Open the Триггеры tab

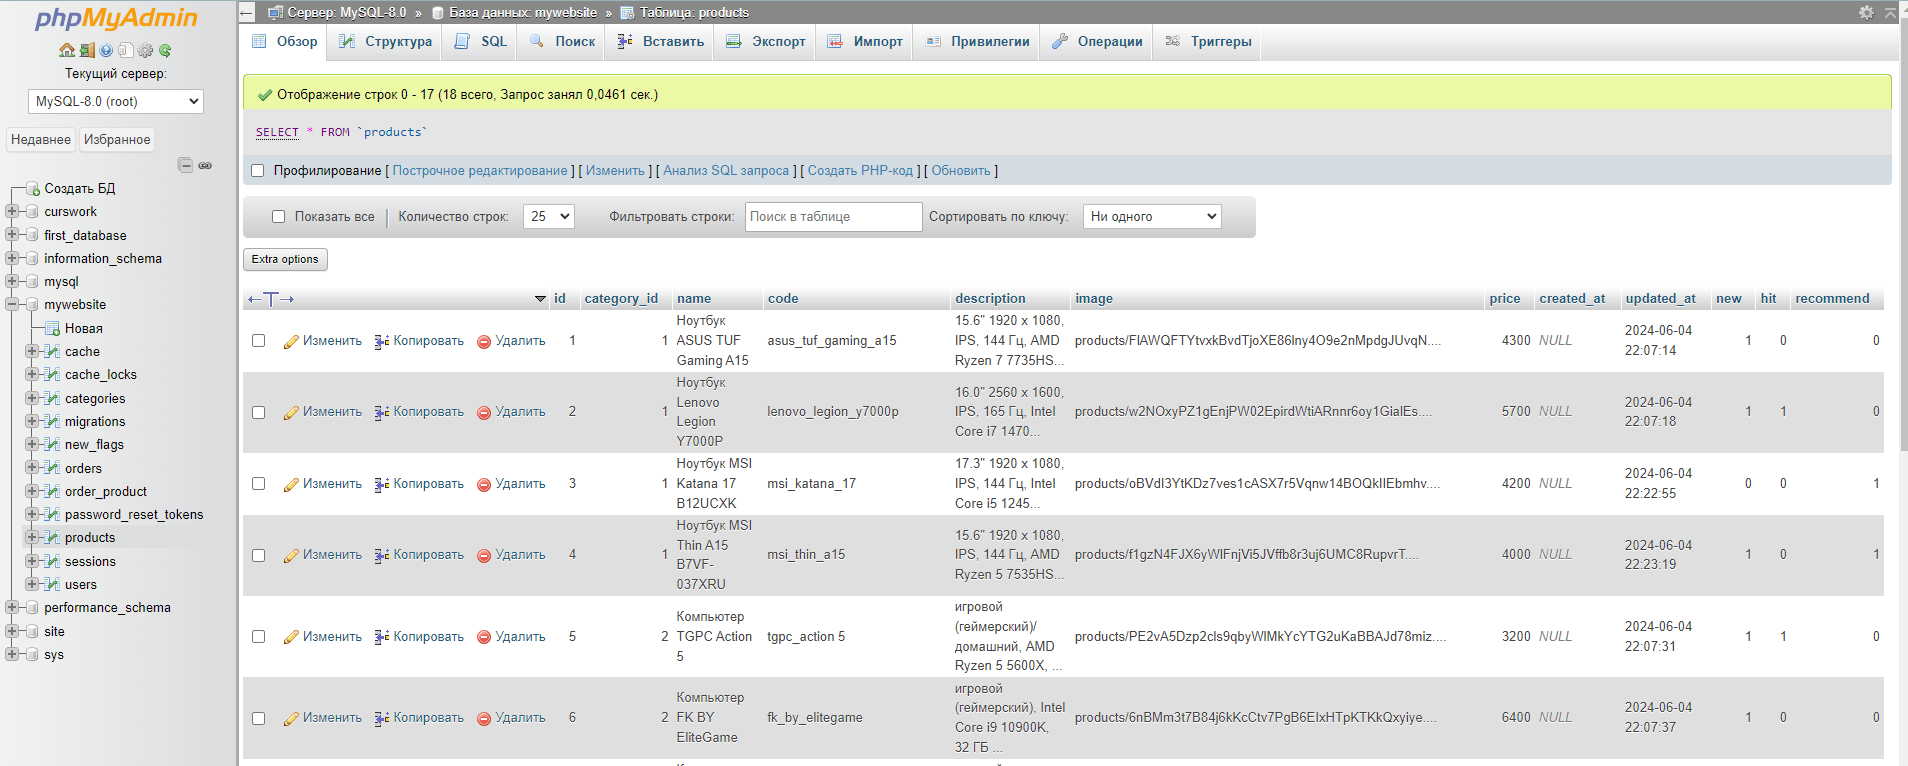[1208, 42]
